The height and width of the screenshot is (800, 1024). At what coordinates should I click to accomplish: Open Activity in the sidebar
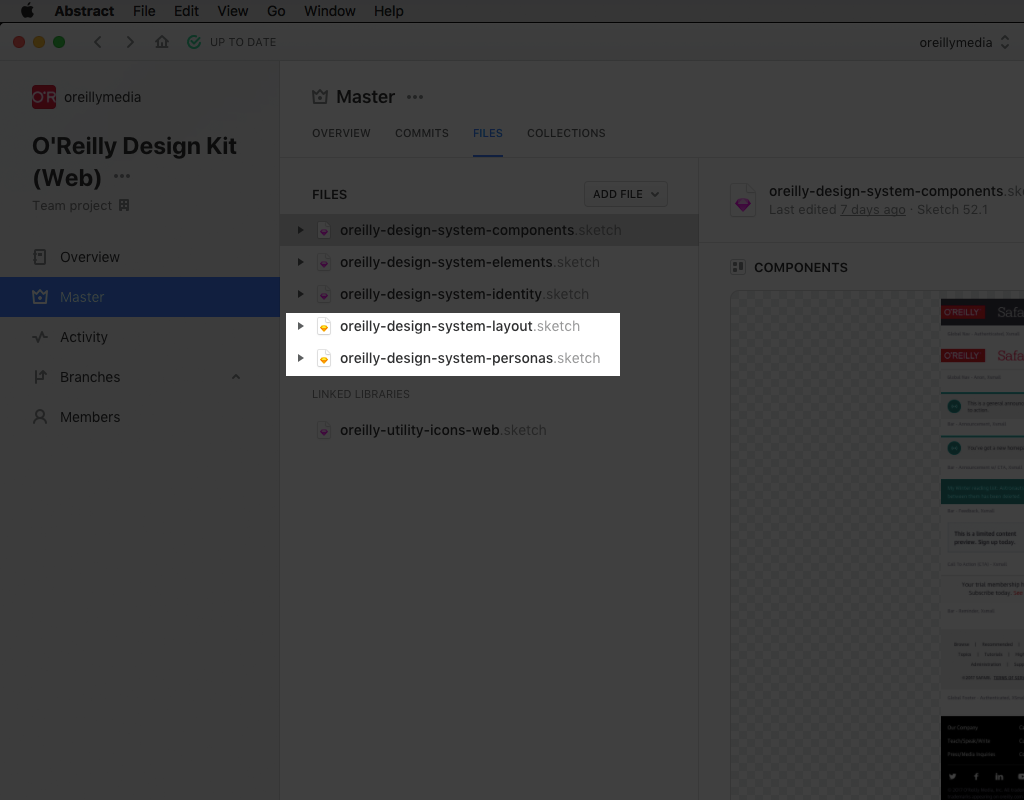pyautogui.click(x=140, y=337)
